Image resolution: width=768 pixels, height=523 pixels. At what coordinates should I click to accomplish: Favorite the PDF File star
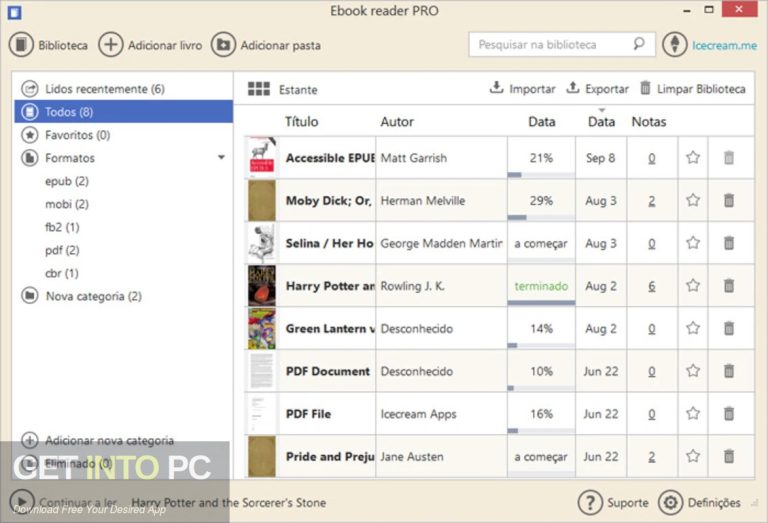point(693,413)
